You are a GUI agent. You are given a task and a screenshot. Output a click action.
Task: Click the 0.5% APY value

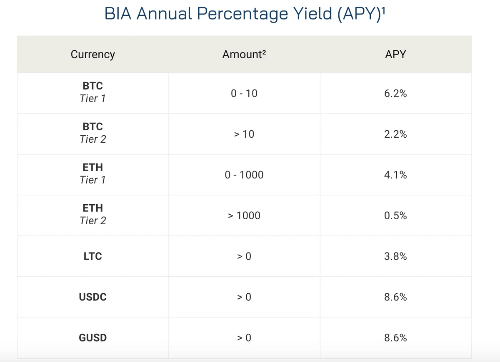[395, 215]
